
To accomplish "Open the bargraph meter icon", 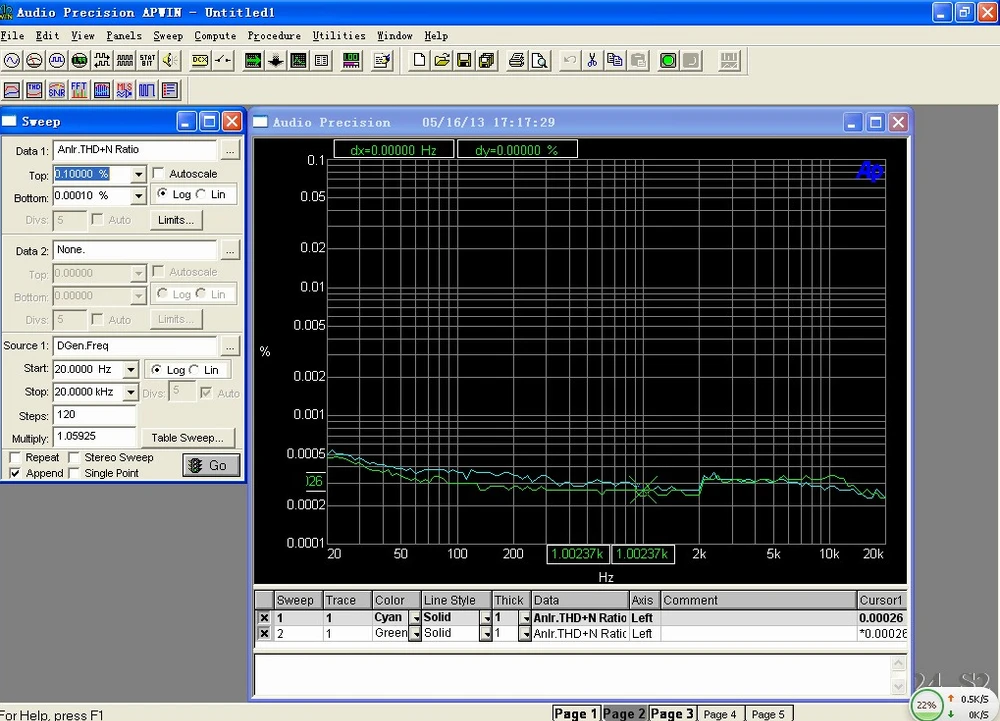I will pos(351,61).
